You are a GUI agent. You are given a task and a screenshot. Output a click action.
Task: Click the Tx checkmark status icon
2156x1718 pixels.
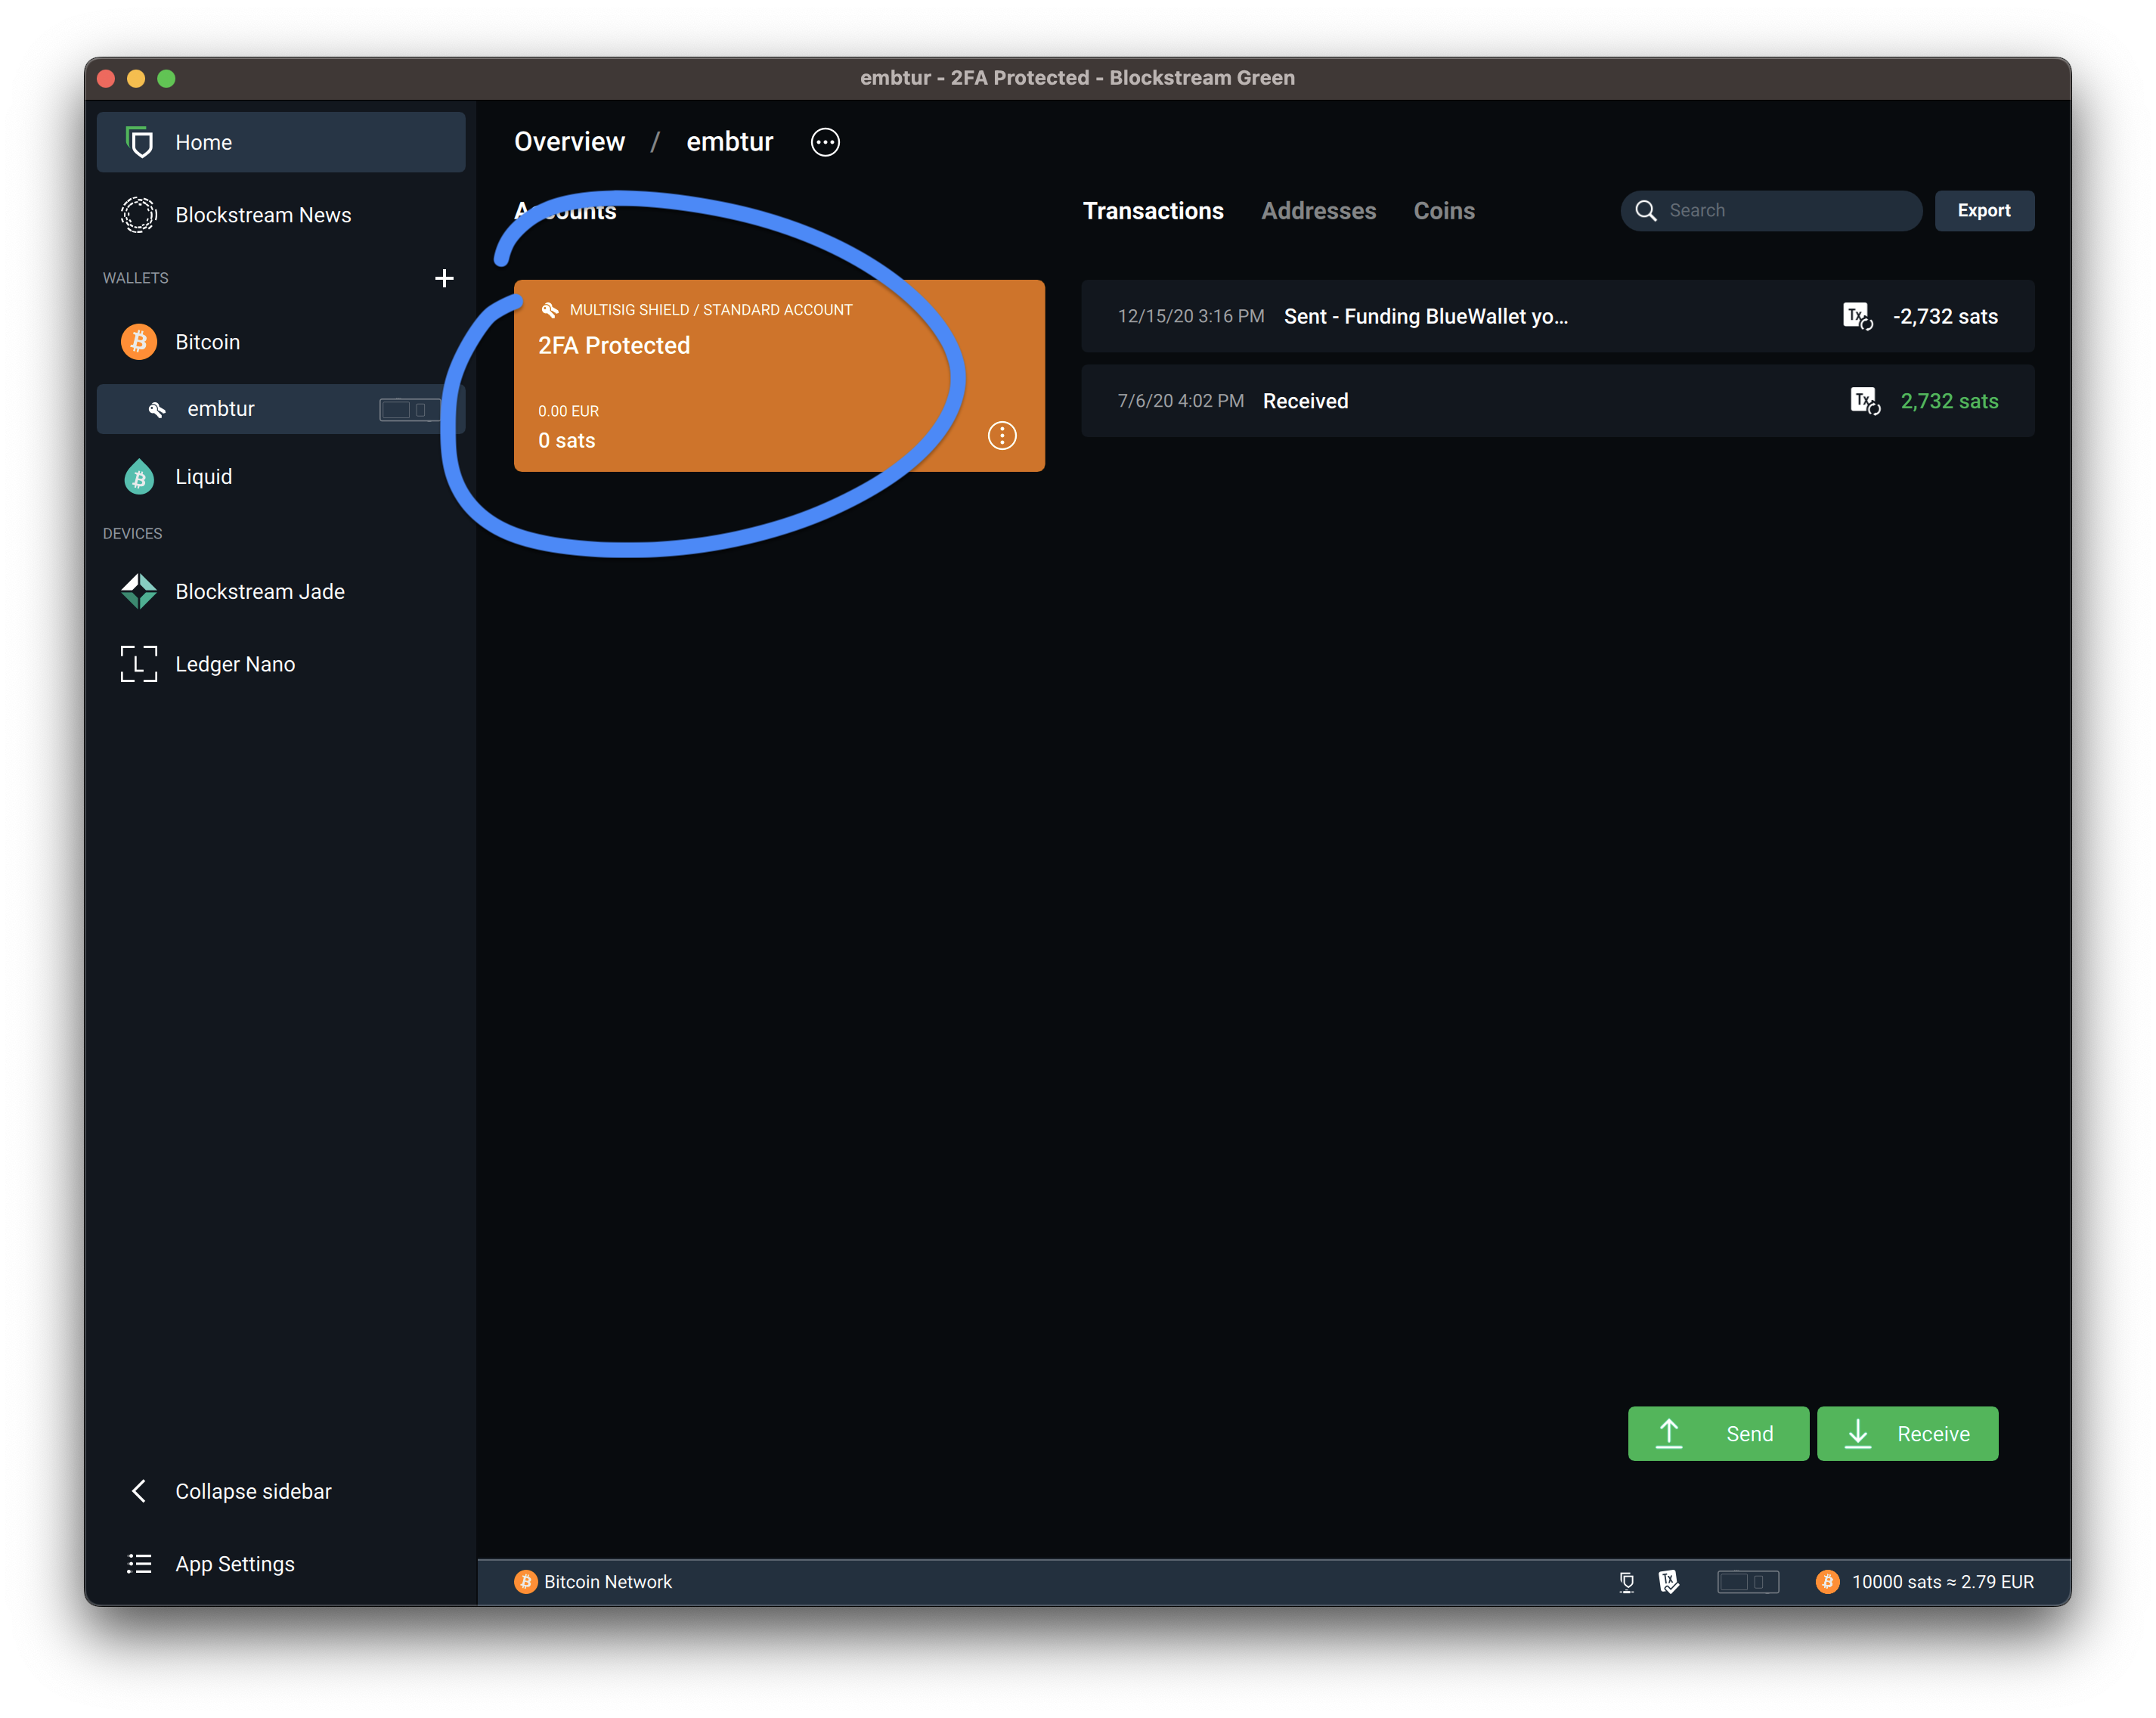[1669, 1582]
